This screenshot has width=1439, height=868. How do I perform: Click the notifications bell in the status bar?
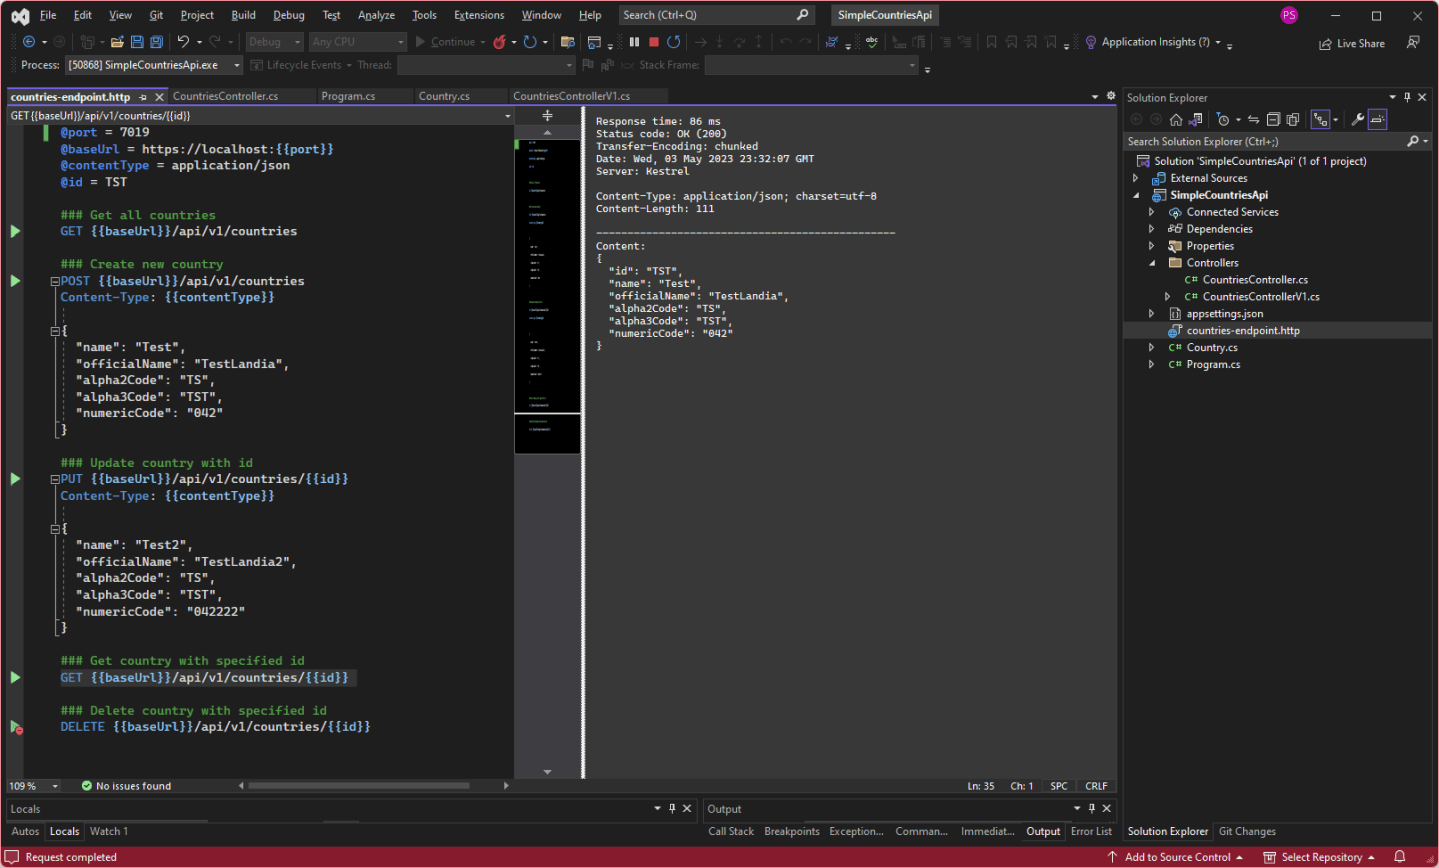pos(1400,857)
